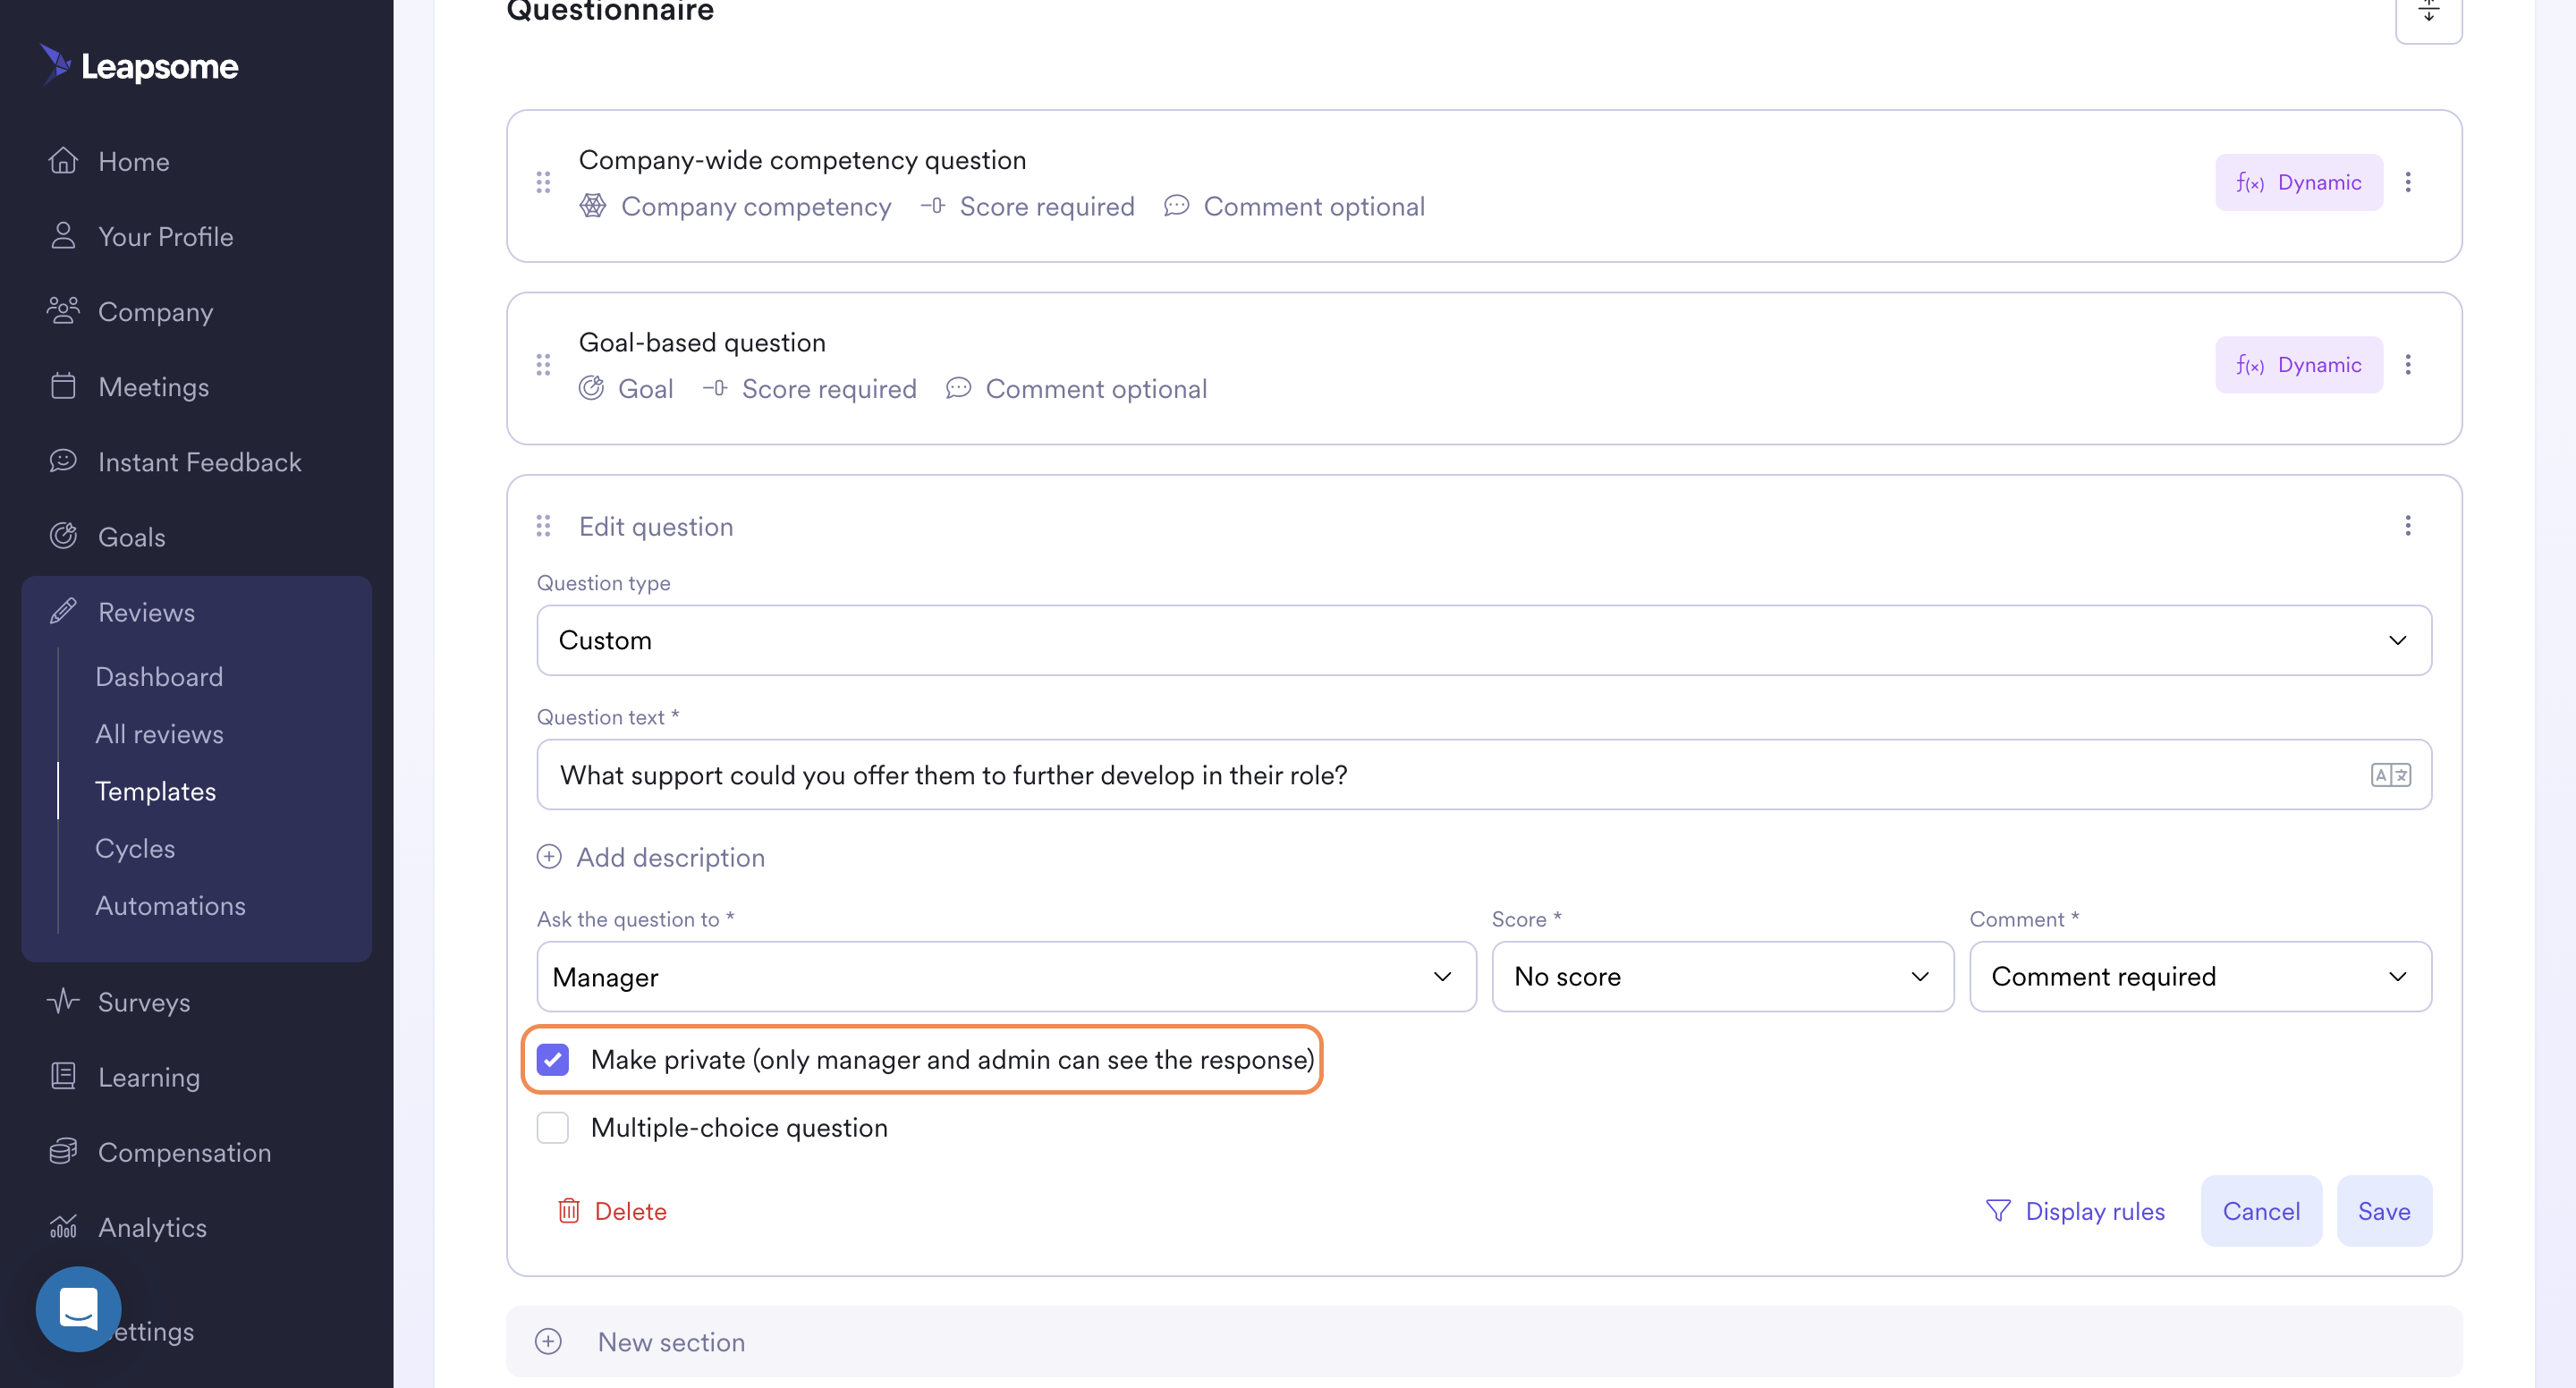This screenshot has height=1388, width=2576.
Task: Open the Score dropdown showing No score
Action: tap(1722, 976)
